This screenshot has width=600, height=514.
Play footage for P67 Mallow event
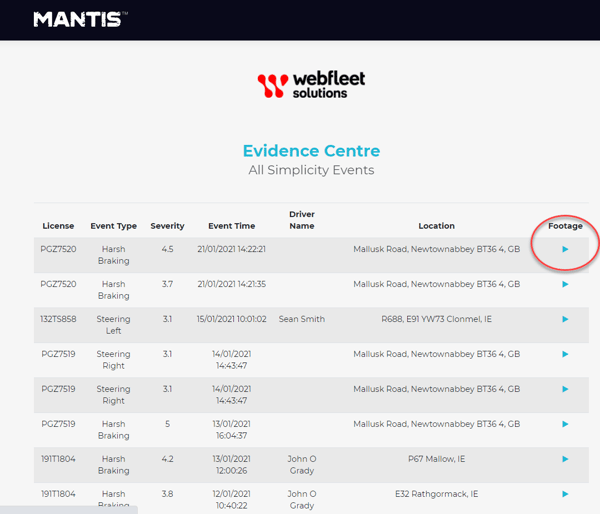[565, 459]
